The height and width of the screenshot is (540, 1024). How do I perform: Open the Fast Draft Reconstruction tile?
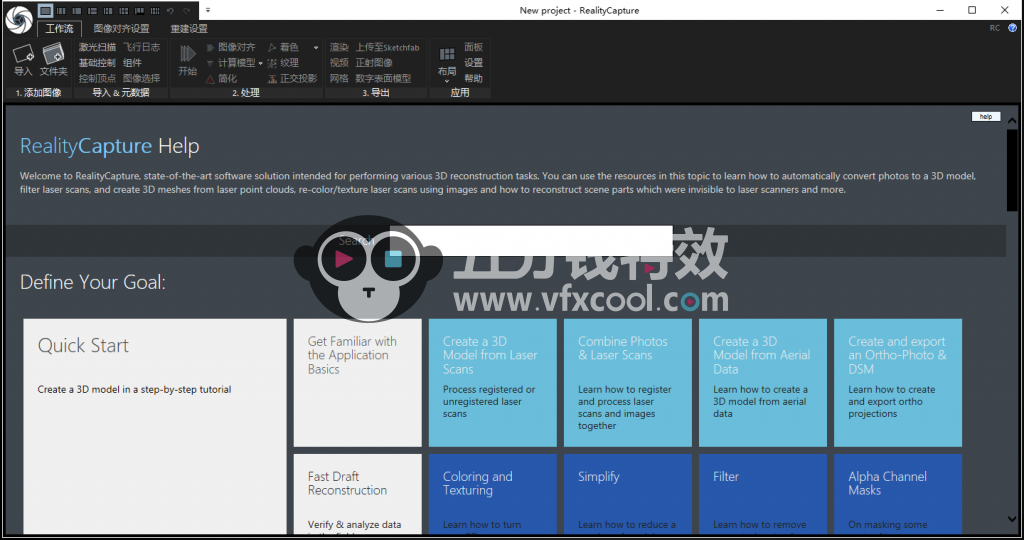point(358,494)
